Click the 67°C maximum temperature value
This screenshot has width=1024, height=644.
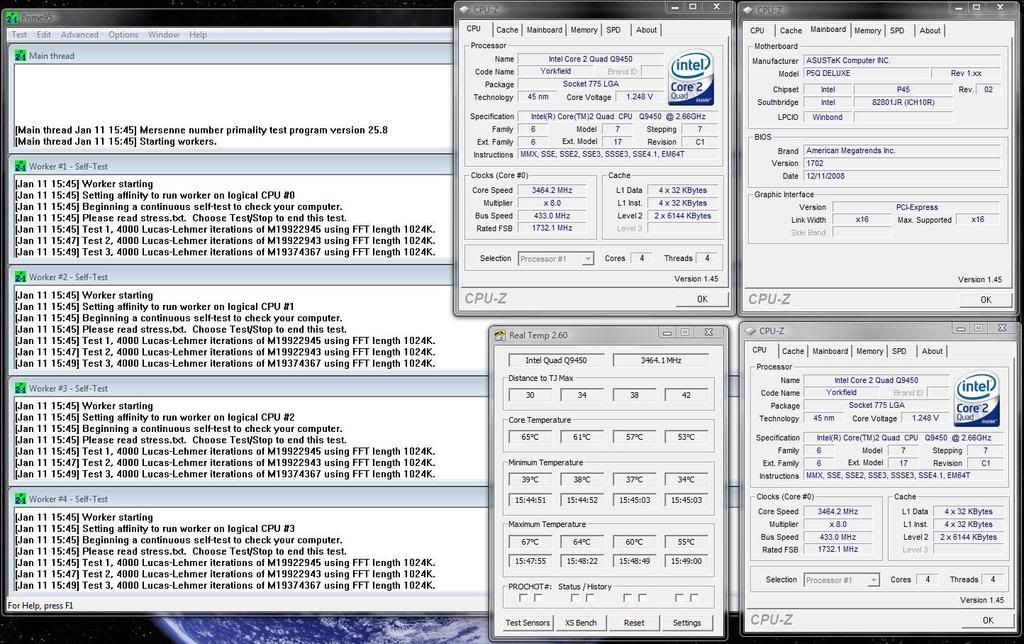click(530, 542)
